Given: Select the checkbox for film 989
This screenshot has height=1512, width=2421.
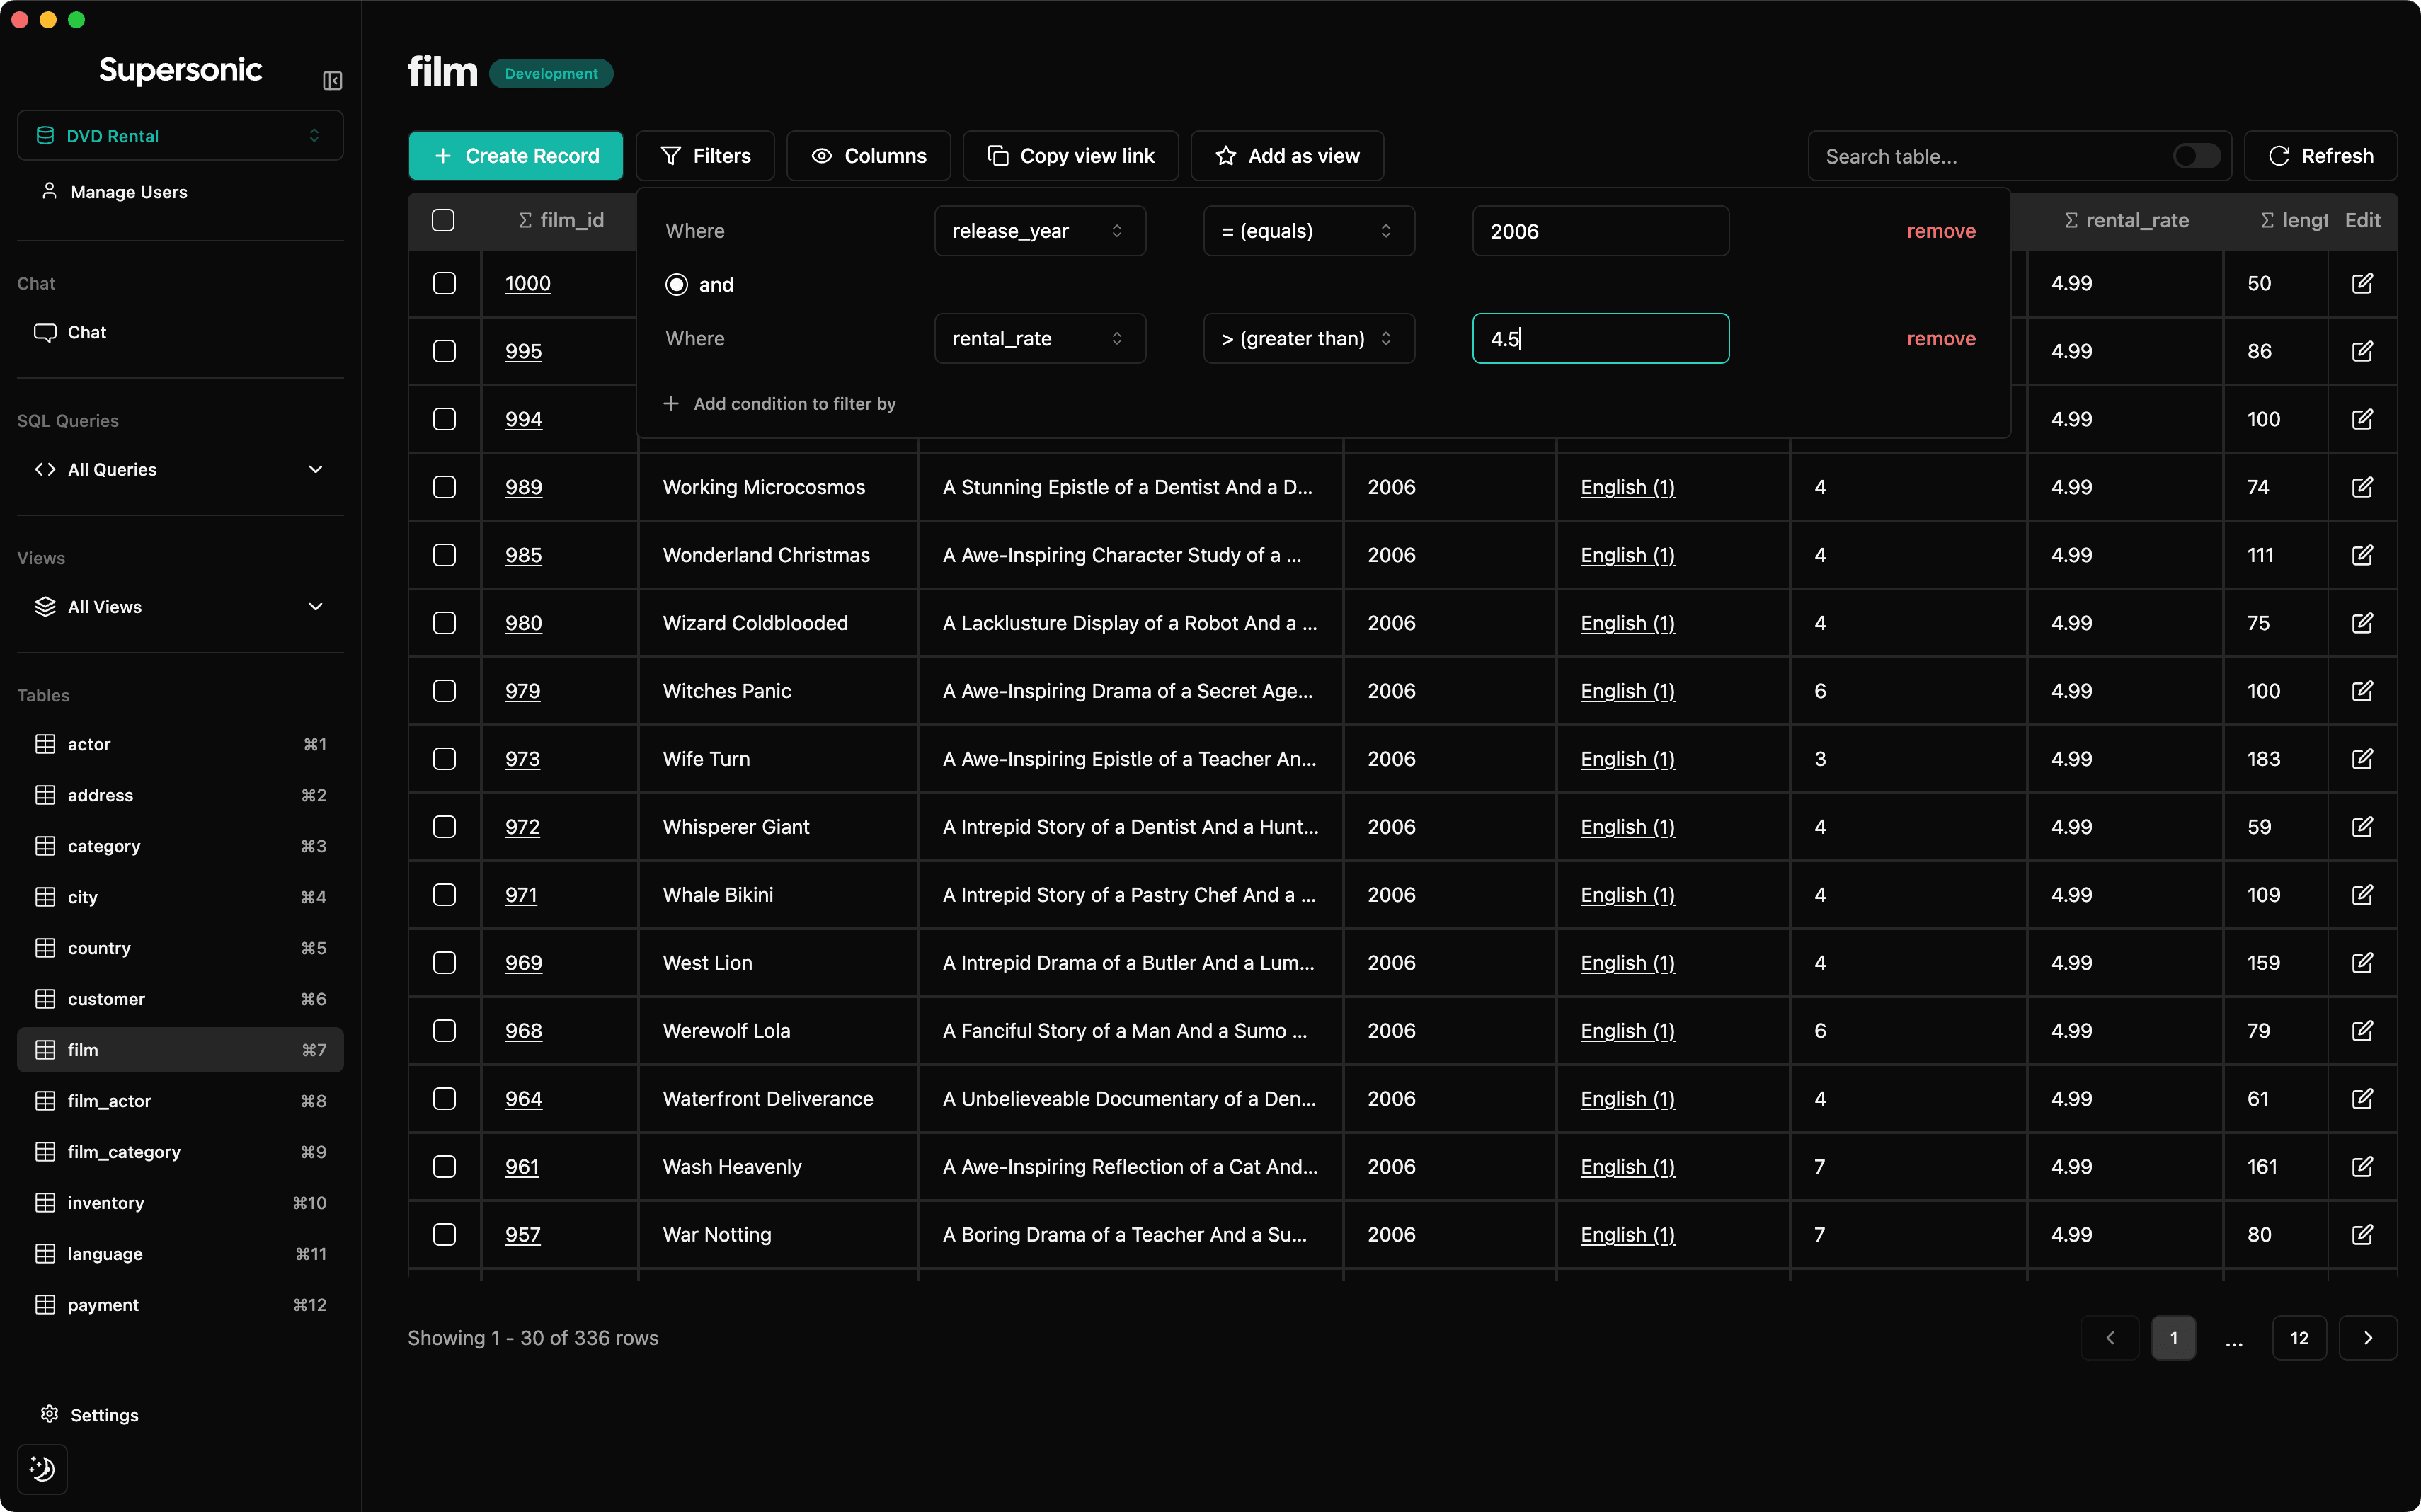Looking at the screenshot, I should (x=444, y=487).
